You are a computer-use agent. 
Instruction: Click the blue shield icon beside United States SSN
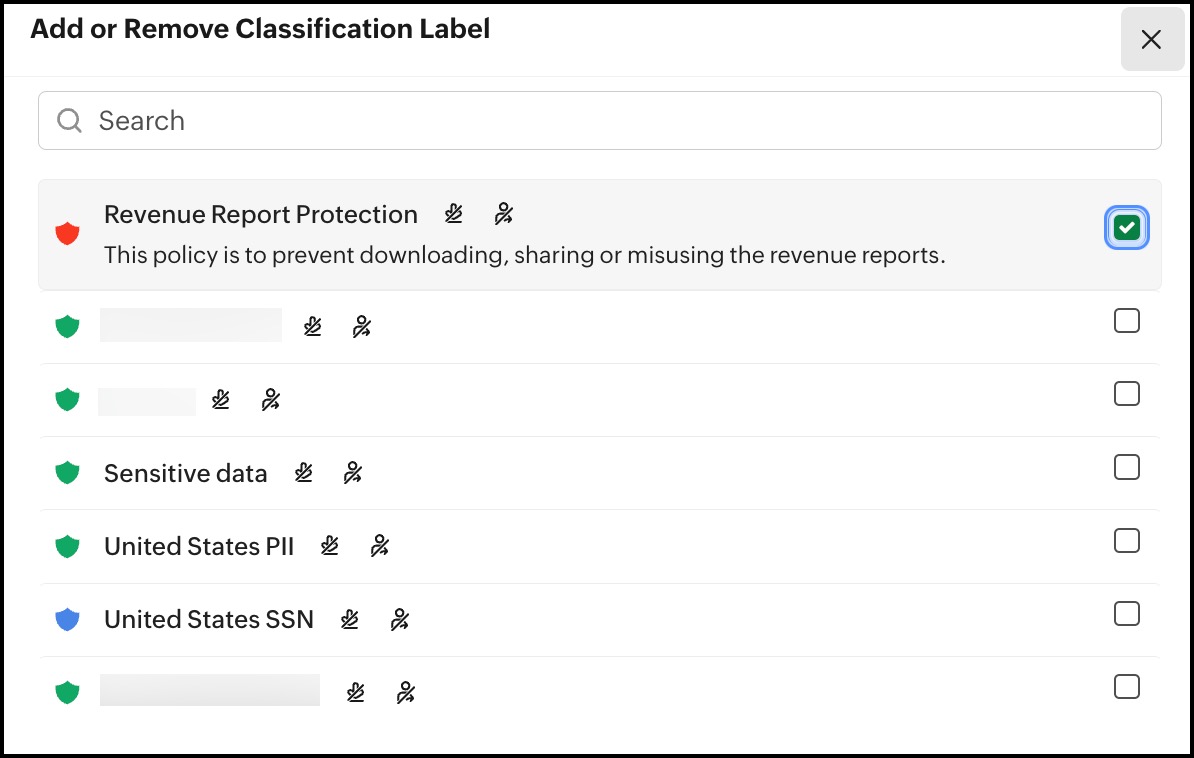click(x=67, y=619)
